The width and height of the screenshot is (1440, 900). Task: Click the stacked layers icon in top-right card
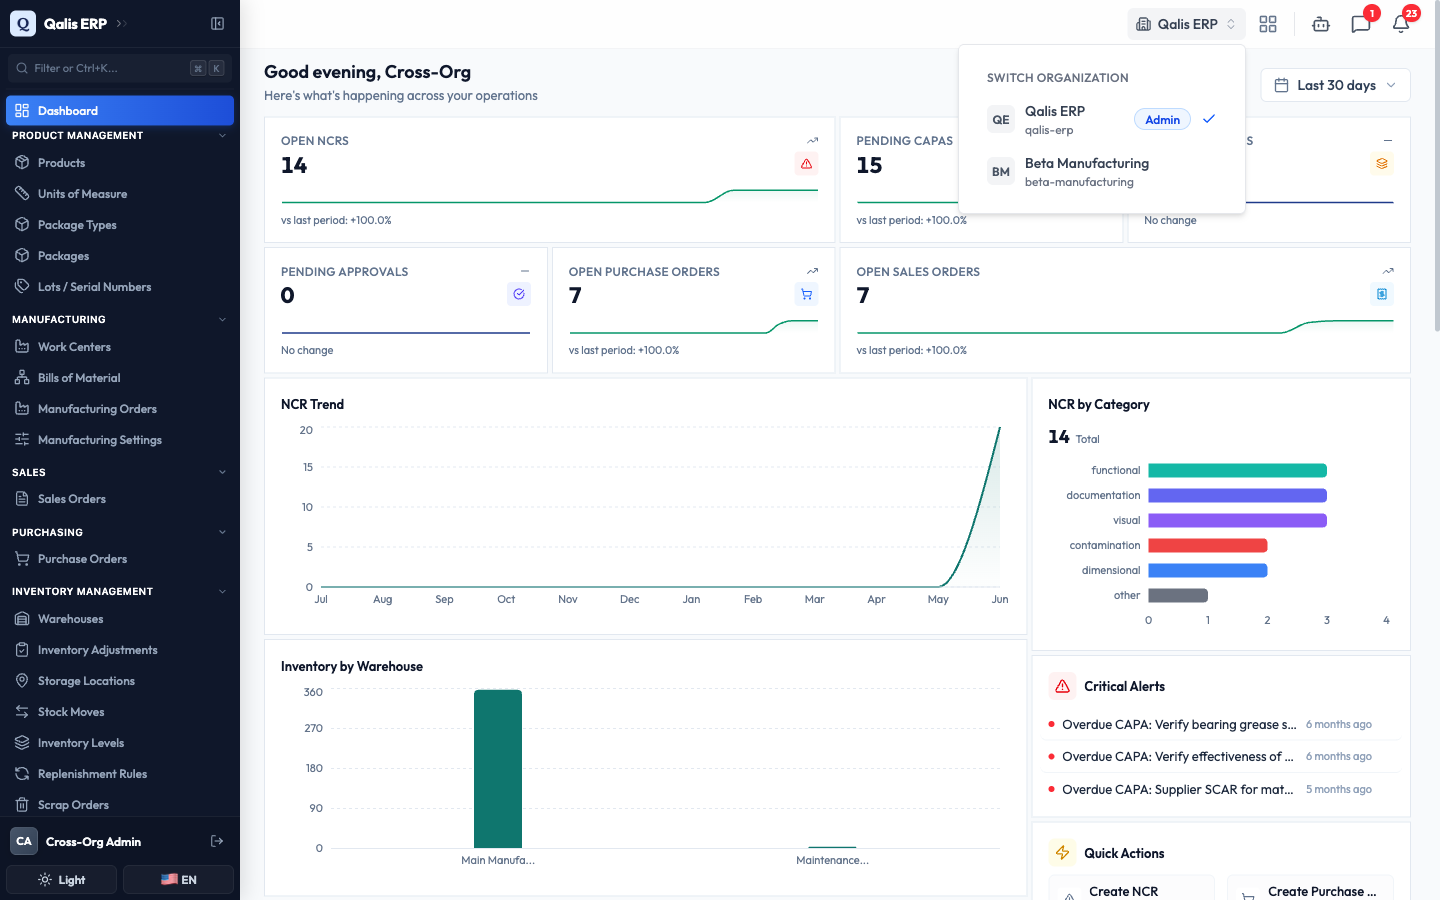tap(1382, 164)
